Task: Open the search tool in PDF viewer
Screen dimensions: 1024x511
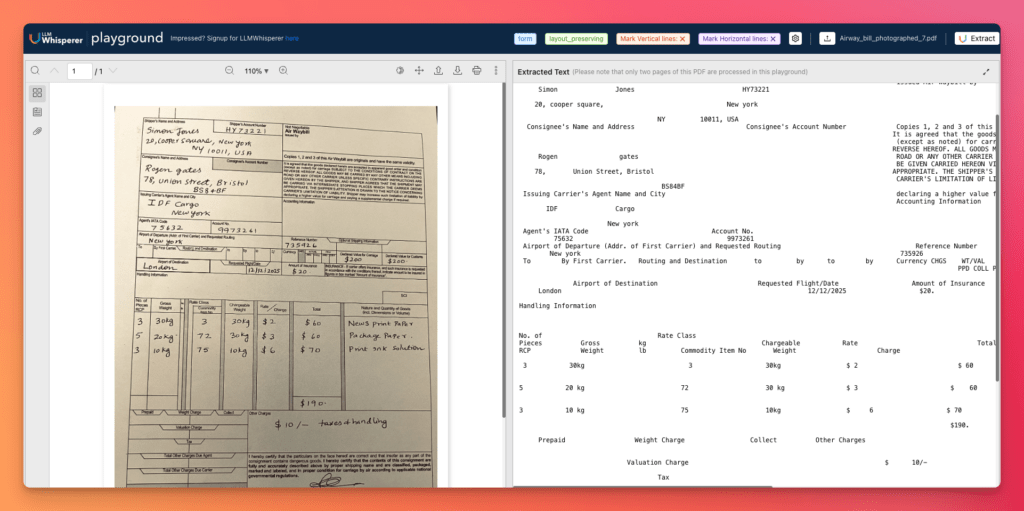Action: click(x=35, y=71)
